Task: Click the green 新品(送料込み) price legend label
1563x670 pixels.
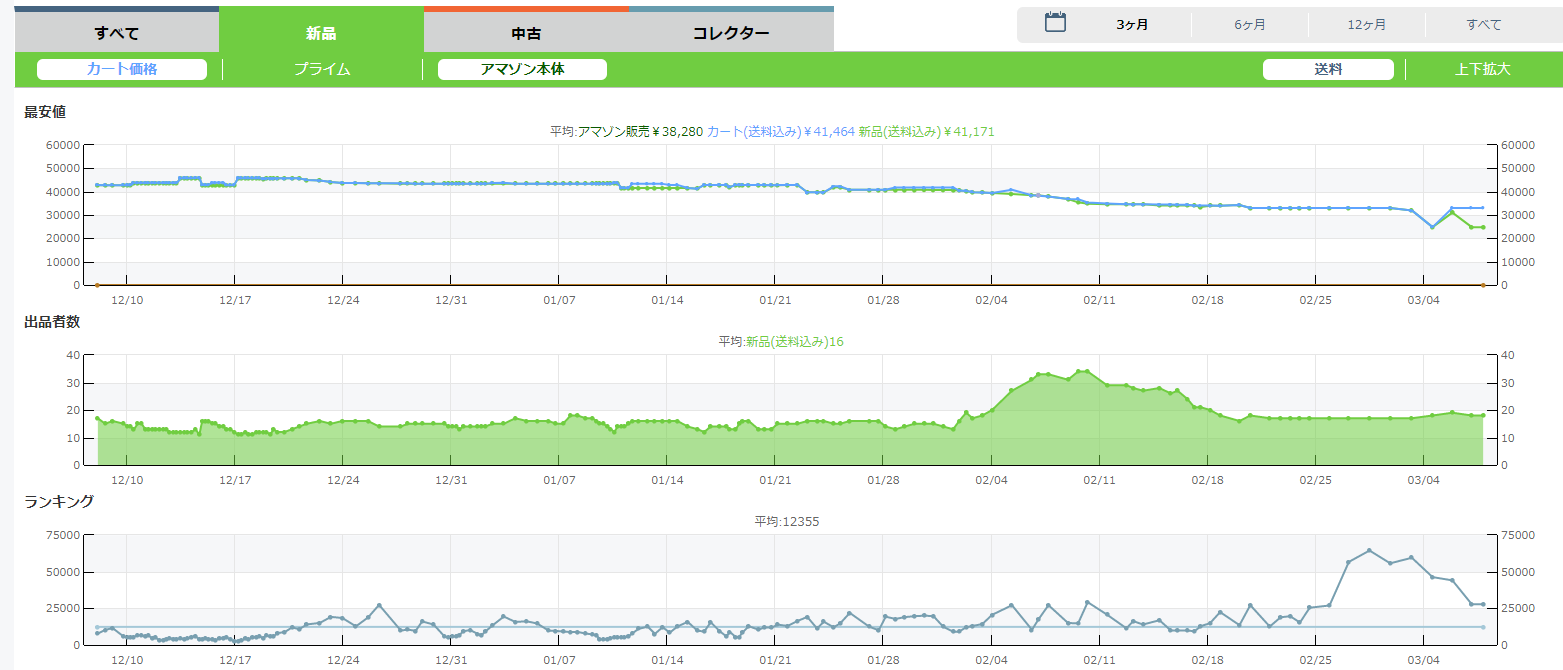Action: (x=926, y=131)
